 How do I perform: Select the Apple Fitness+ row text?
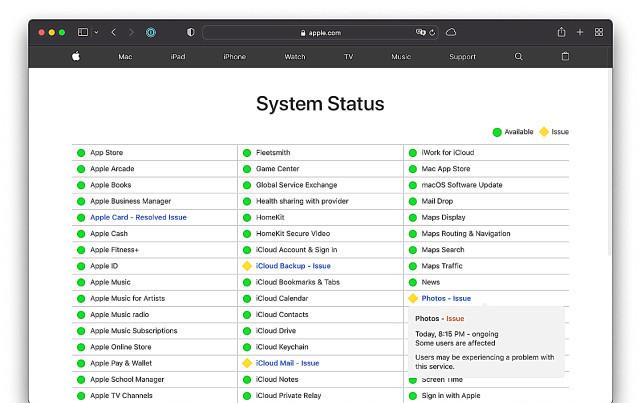pyautogui.click(x=114, y=250)
